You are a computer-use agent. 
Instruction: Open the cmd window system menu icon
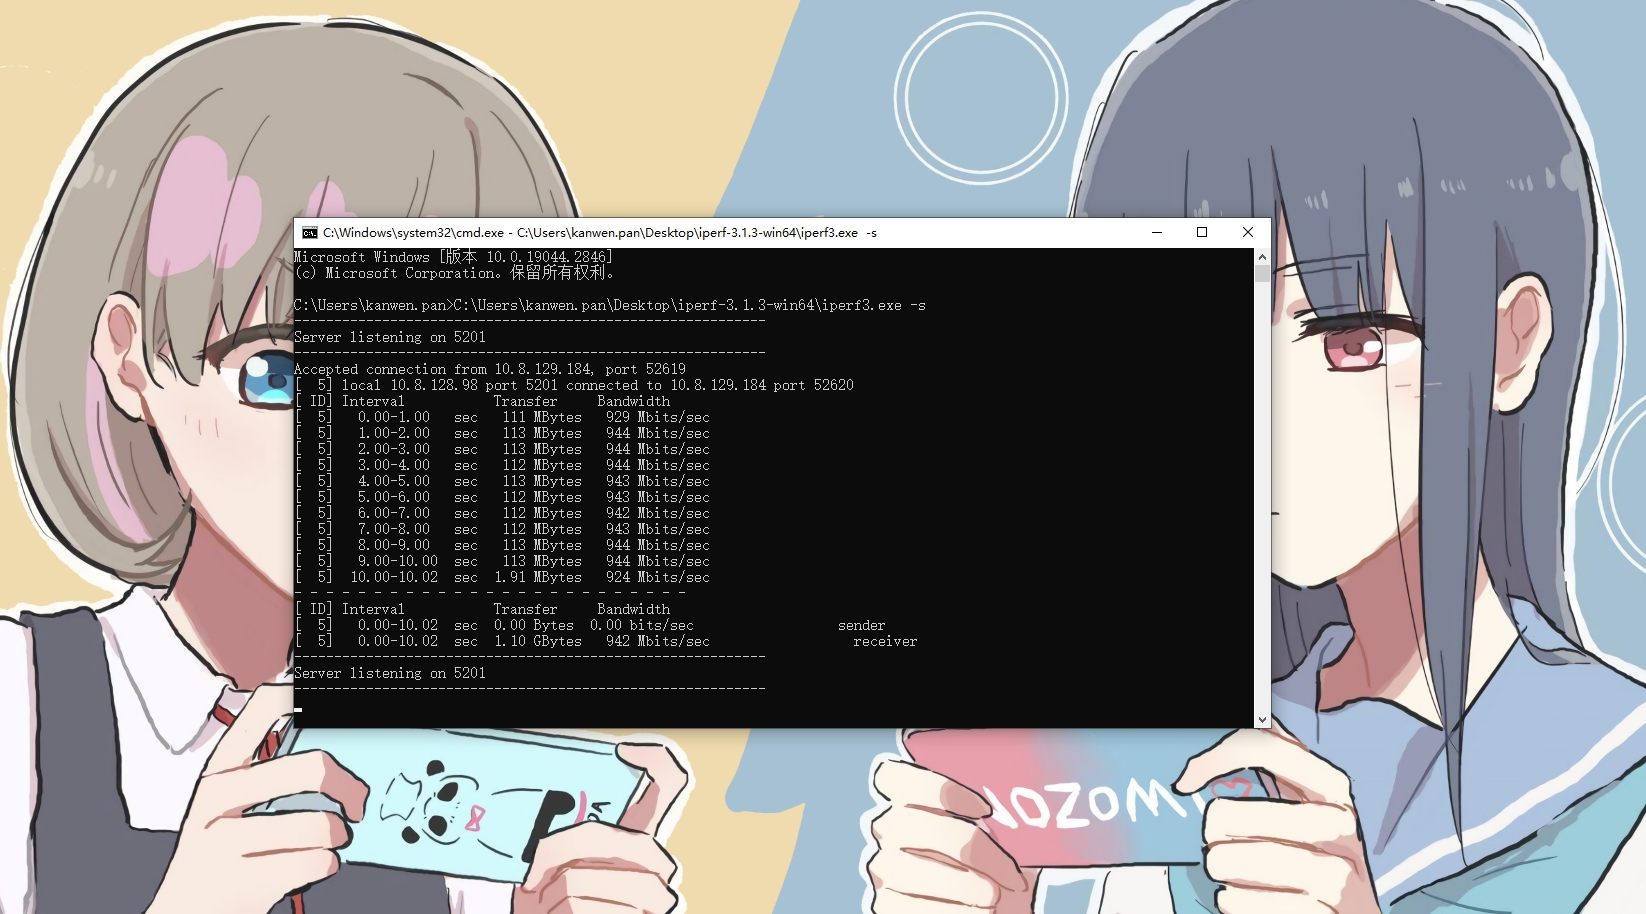[310, 233]
